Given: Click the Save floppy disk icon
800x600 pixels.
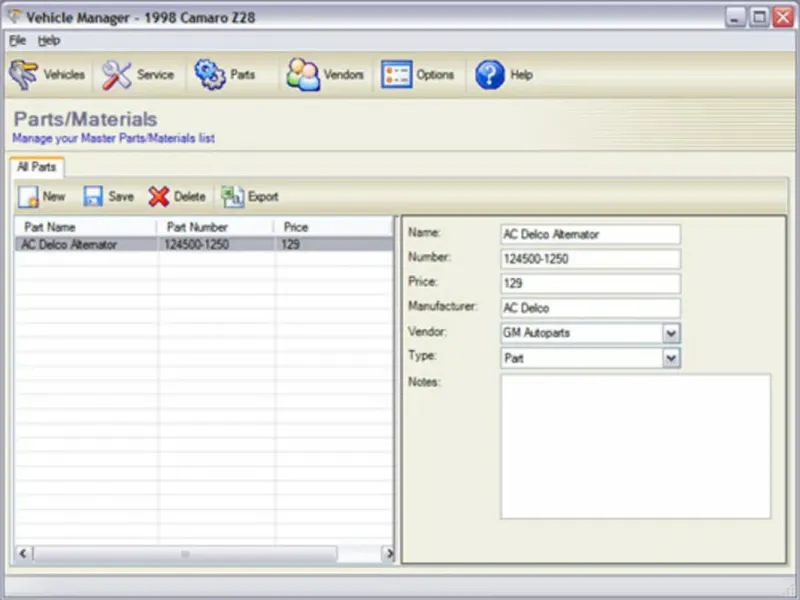Looking at the screenshot, I should [93, 196].
